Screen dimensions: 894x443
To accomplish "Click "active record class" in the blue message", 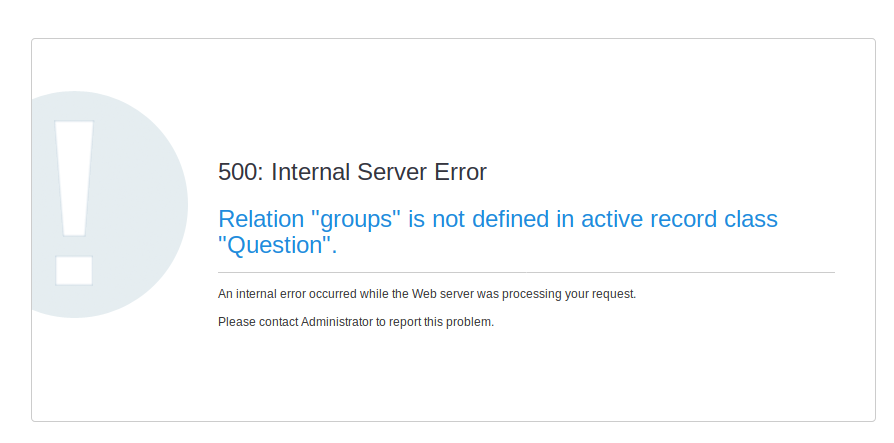I will pos(675,219).
